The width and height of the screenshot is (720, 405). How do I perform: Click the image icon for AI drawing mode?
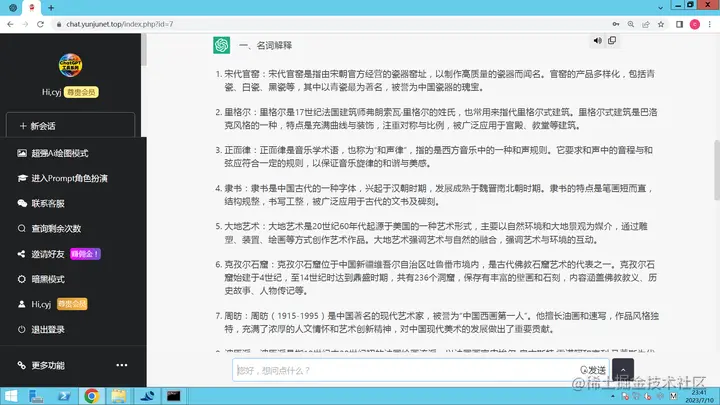point(22,153)
